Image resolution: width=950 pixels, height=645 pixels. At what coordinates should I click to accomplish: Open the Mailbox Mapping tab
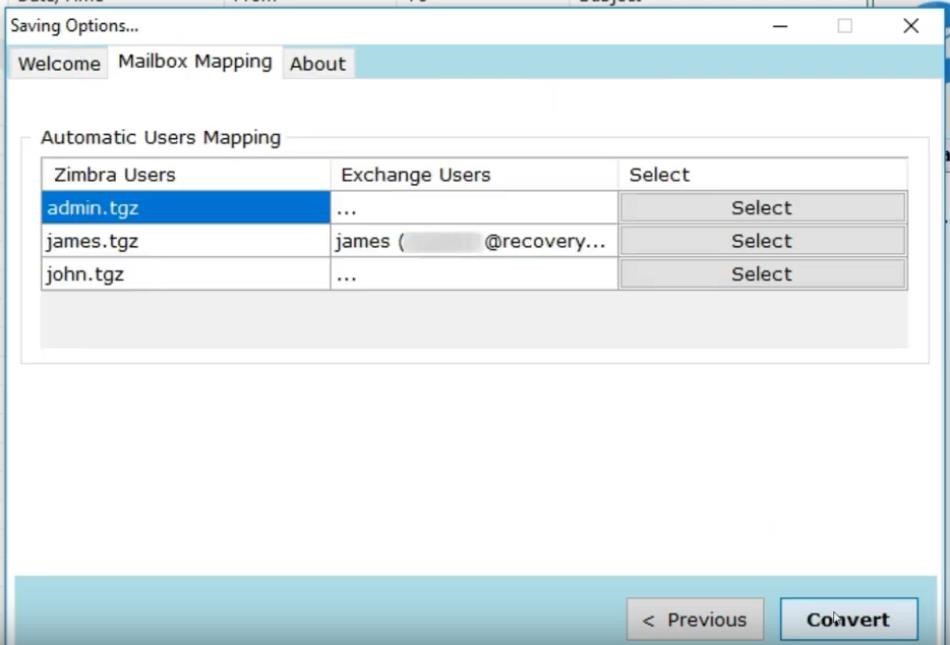(x=195, y=62)
